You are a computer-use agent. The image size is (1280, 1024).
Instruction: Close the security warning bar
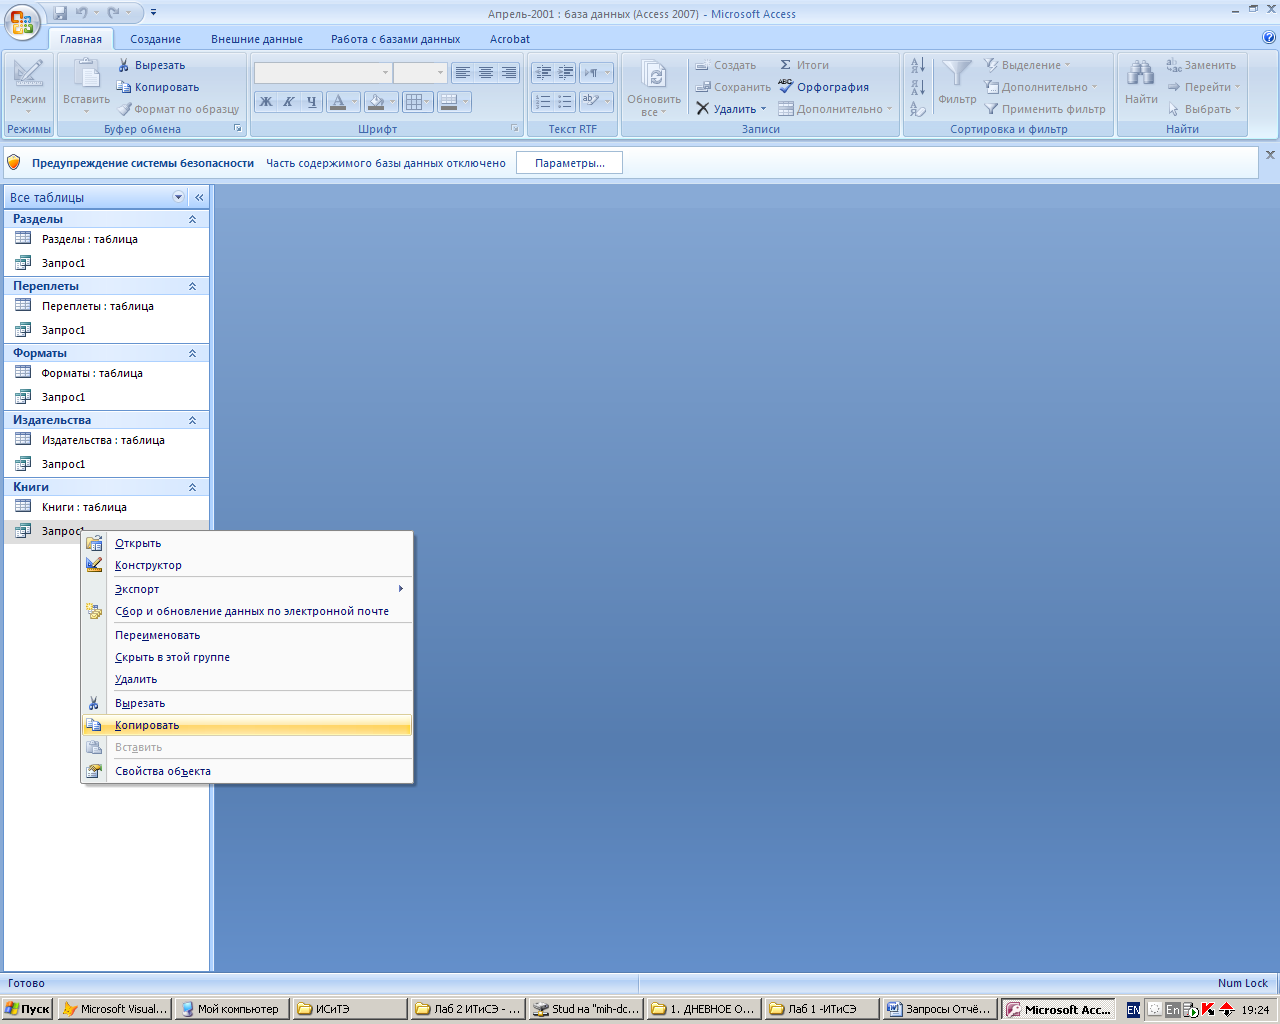(1270, 155)
